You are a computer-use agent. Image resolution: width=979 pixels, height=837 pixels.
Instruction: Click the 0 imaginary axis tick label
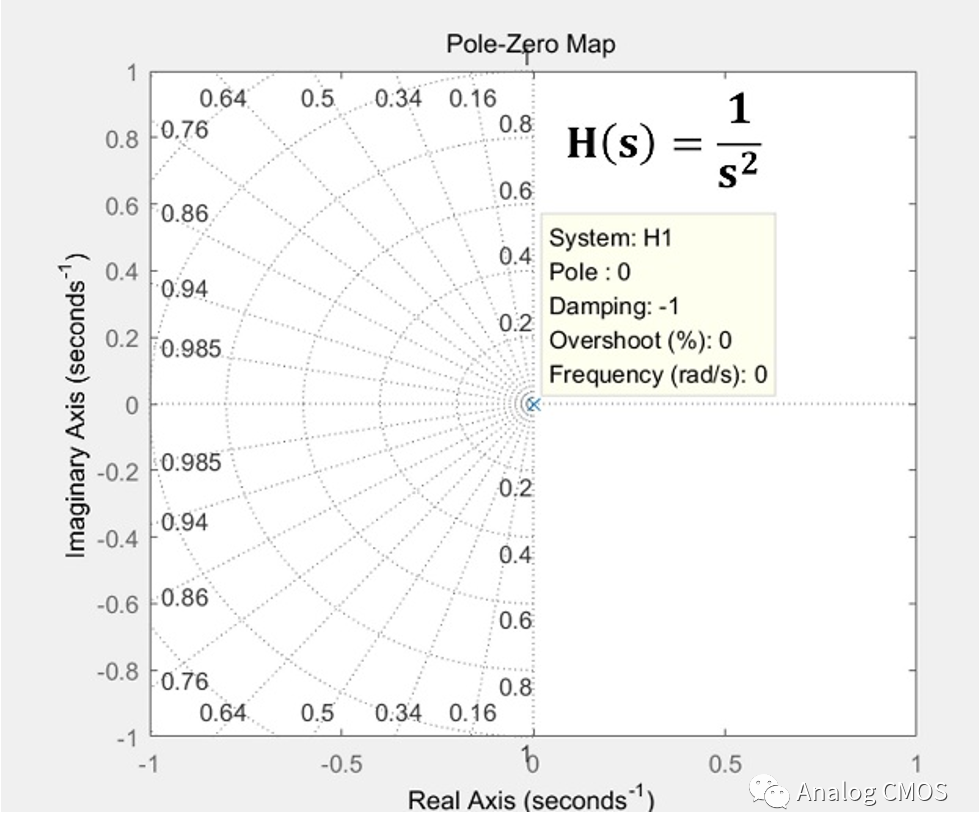(130, 404)
